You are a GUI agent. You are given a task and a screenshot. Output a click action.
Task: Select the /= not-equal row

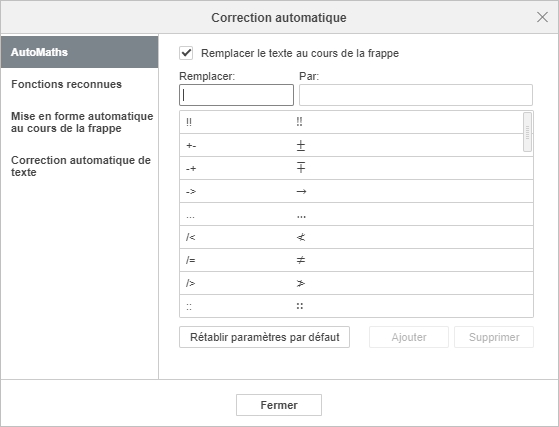coord(357,260)
